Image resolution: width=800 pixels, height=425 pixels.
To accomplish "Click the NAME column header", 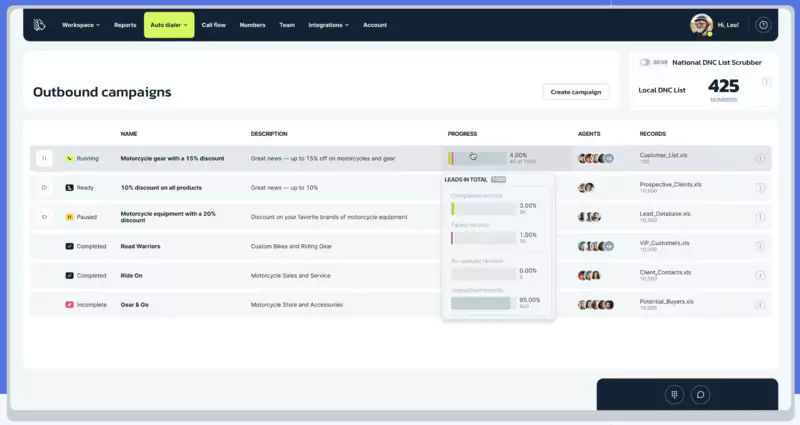I will (129, 134).
